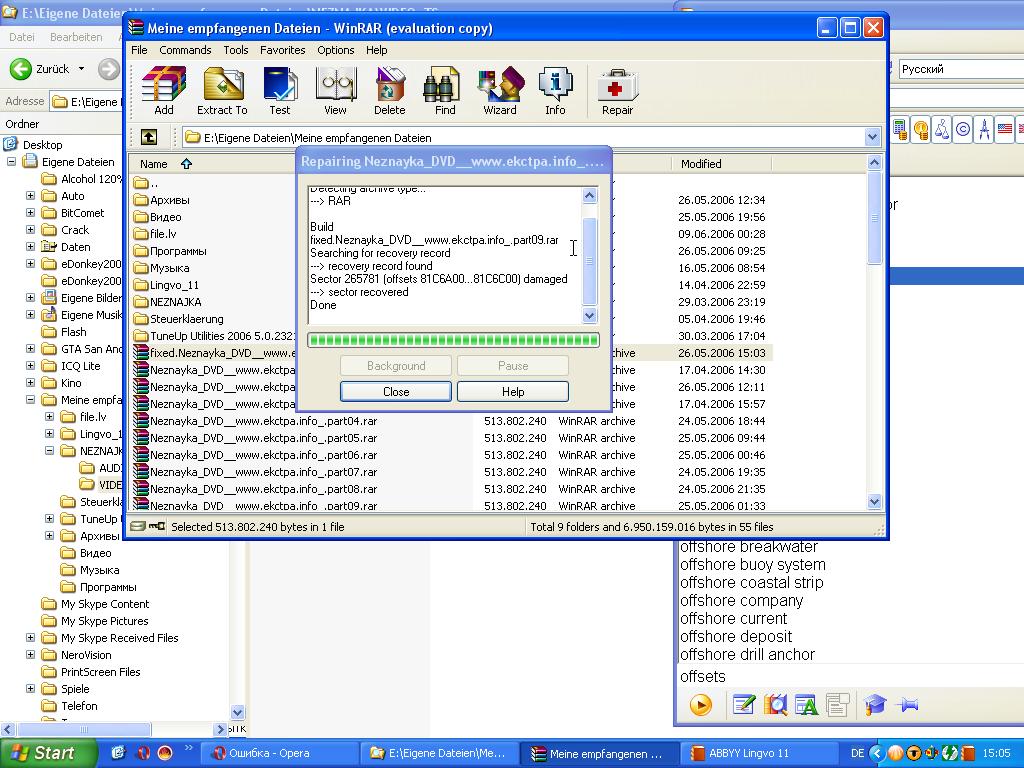Open the Favorites menu
Image resolution: width=1024 pixels, height=768 pixels.
[282, 50]
